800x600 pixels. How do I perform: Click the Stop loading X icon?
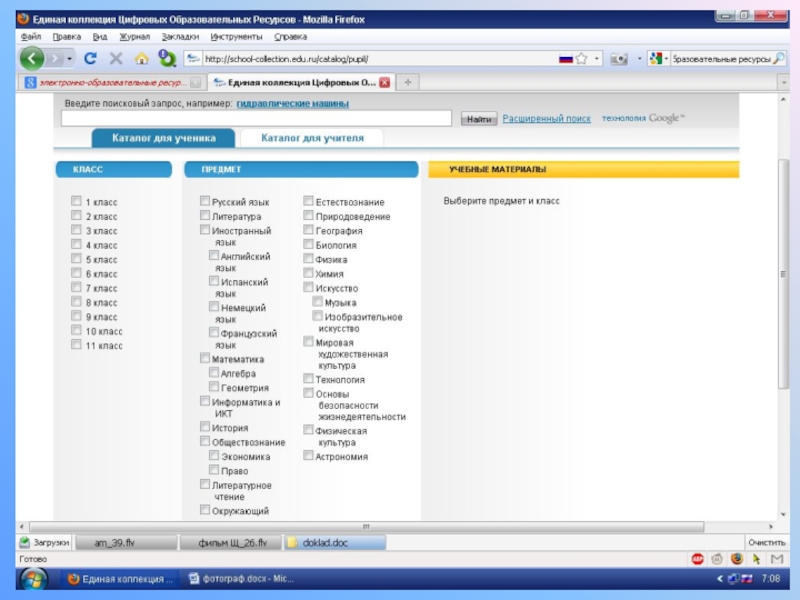tap(116, 59)
